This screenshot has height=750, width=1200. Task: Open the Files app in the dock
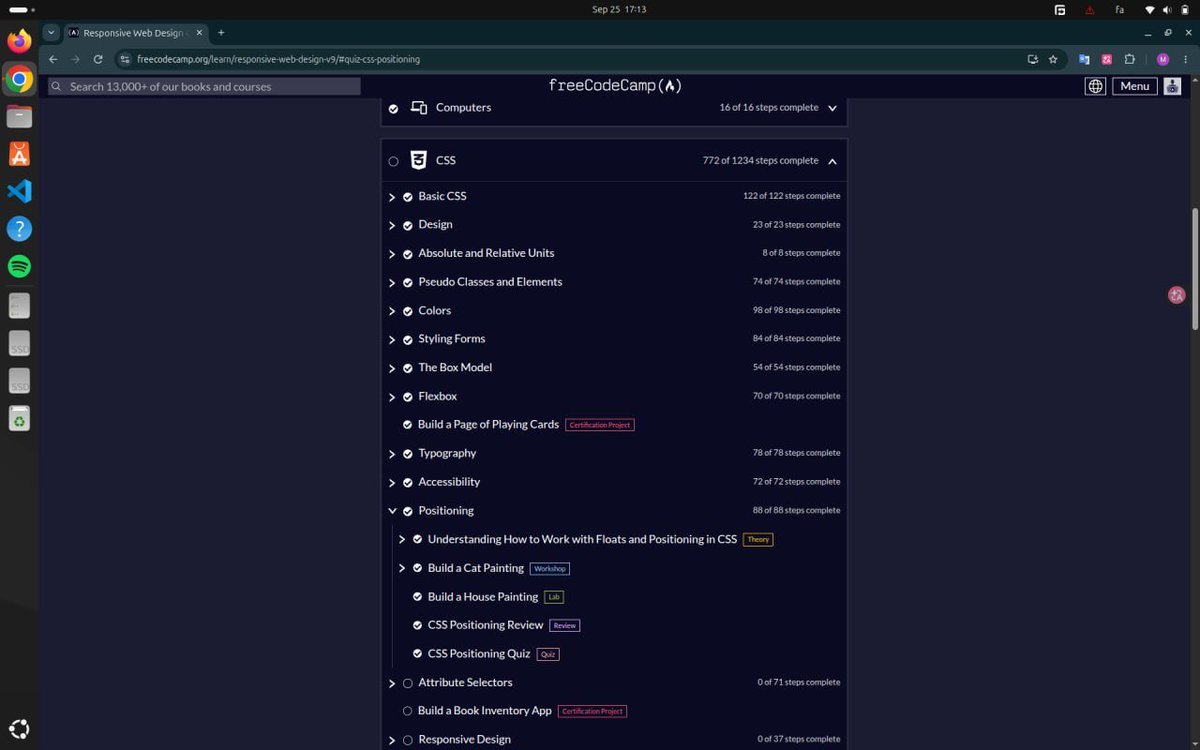pyautogui.click(x=19, y=117)
